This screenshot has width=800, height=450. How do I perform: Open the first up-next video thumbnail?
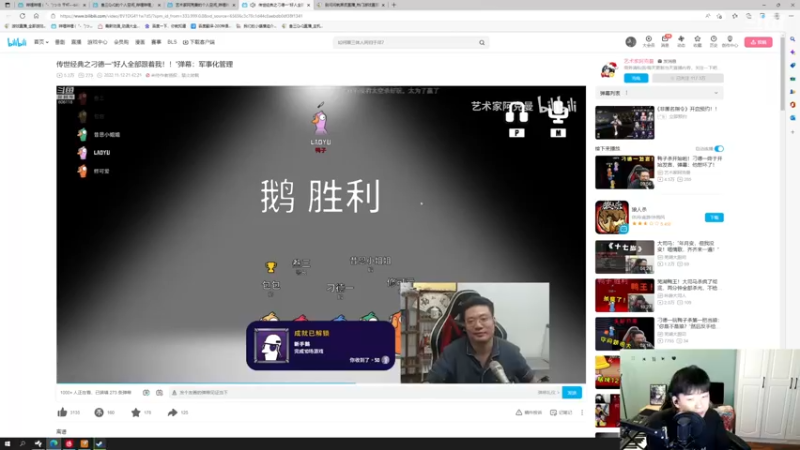pos(624,172)
